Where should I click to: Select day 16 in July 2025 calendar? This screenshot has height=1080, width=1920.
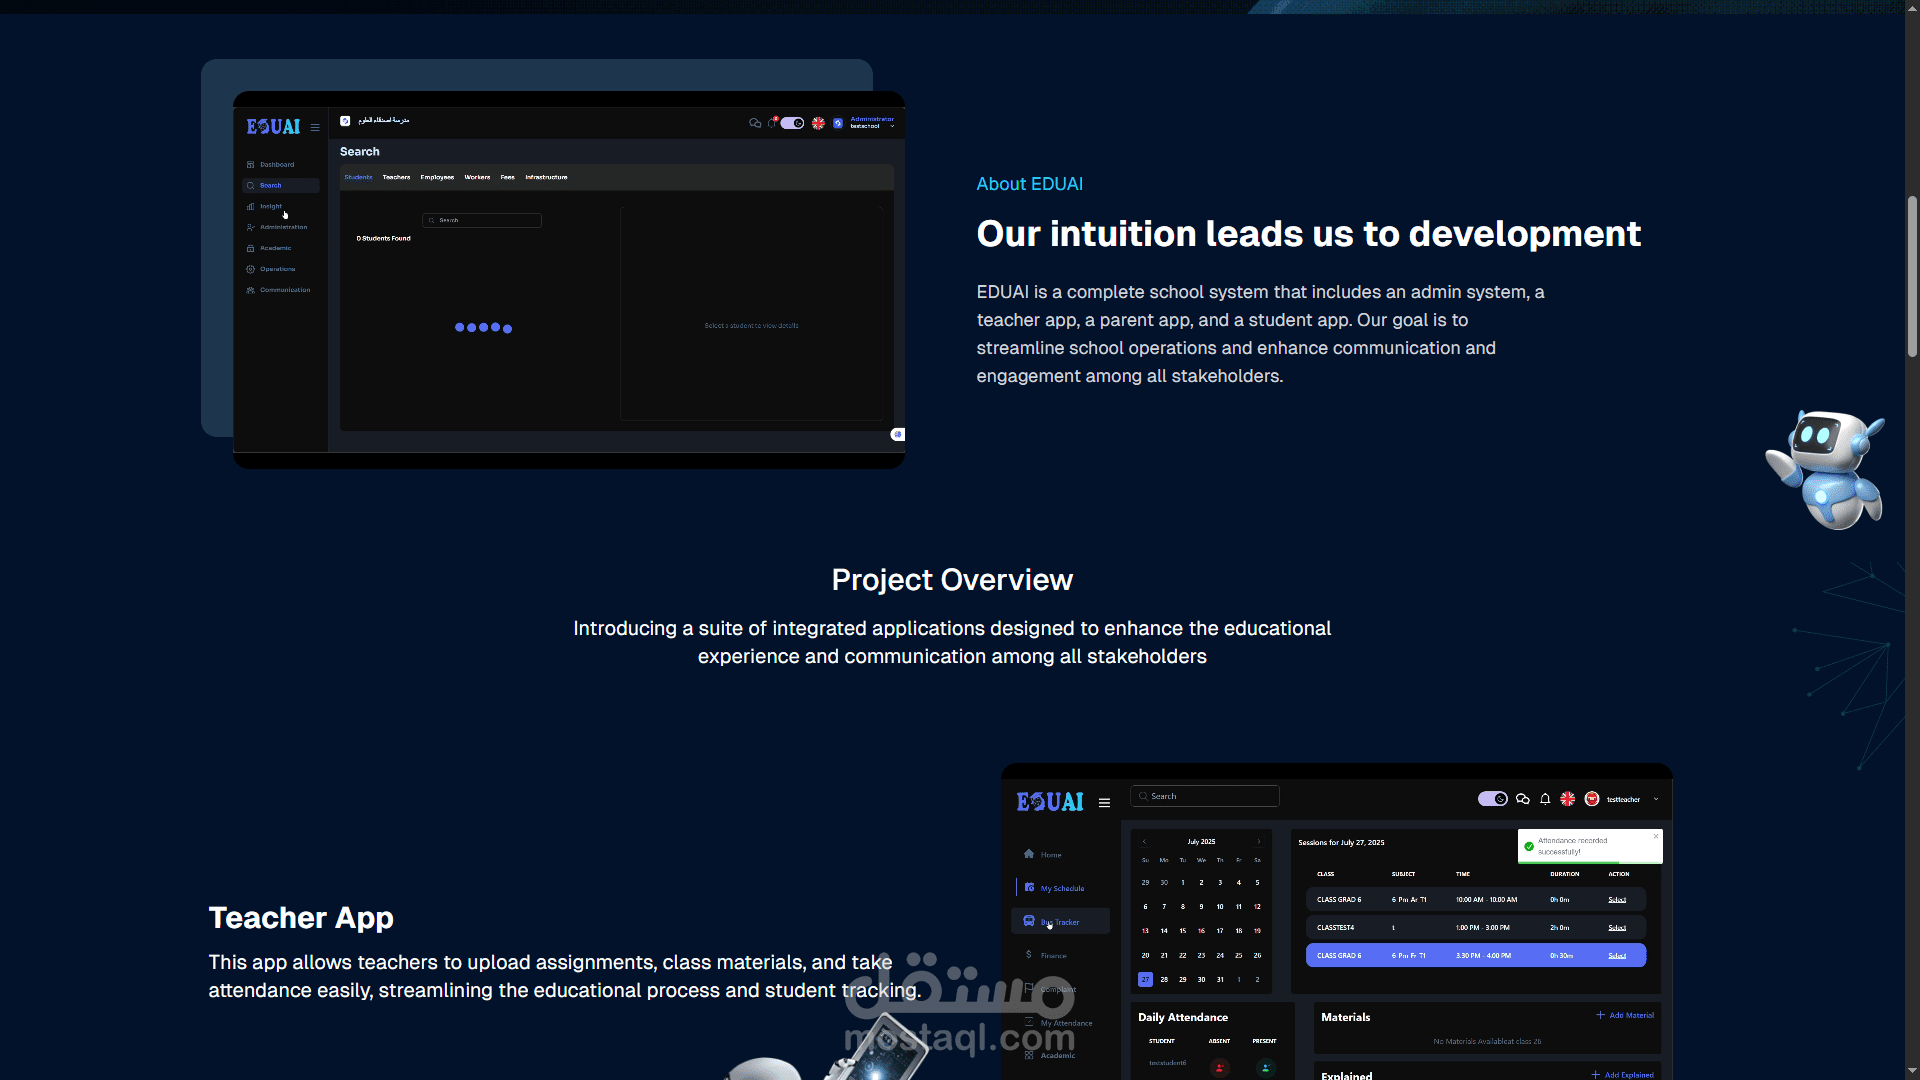[x=1201, y=931]
